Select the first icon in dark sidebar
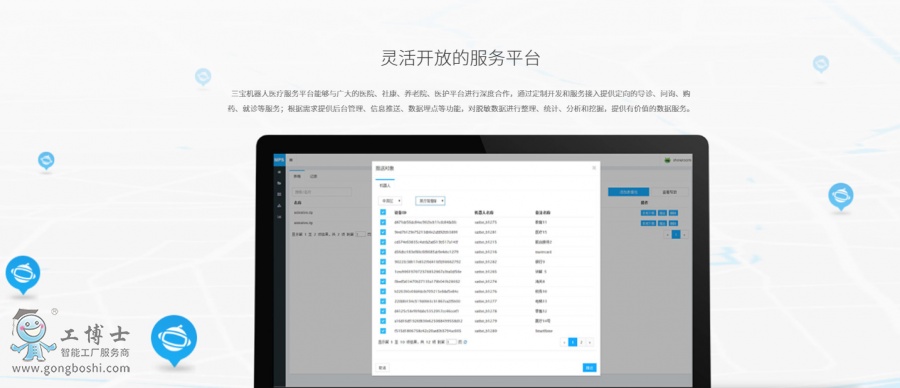The width and height of the screenshot is (900, 388). coord(279,172)
